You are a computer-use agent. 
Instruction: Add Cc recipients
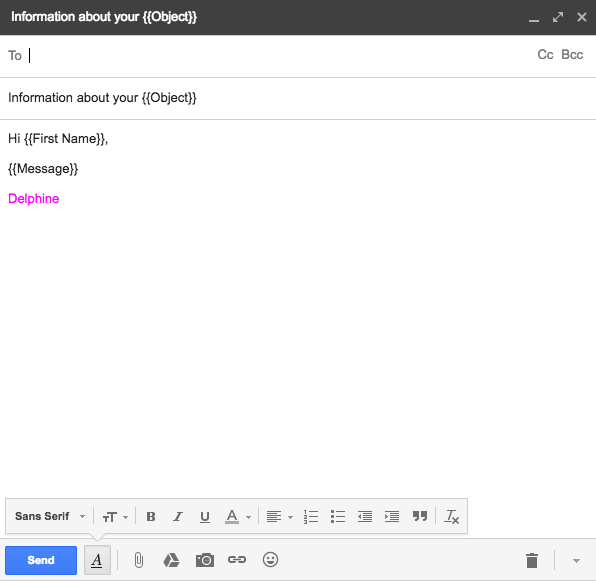click(545, 55)
